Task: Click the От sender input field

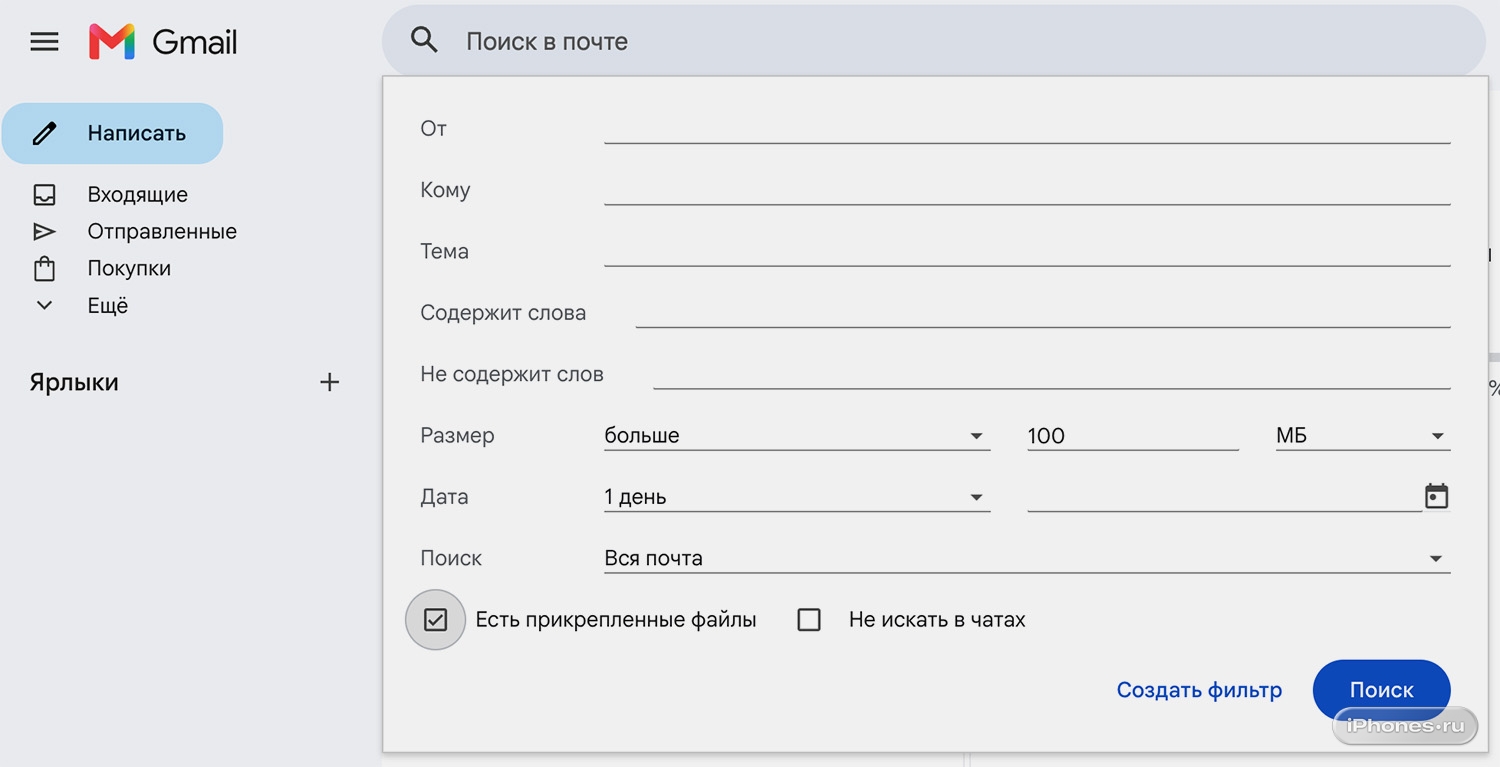Action: (1027, 129)
